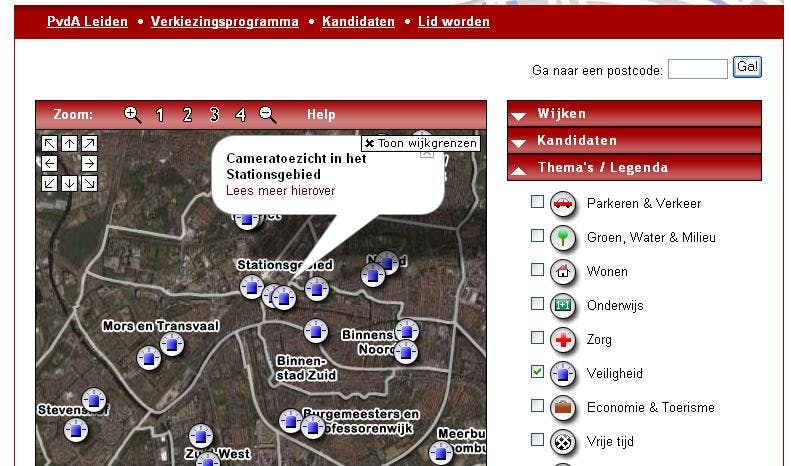Click the Ga! button
Image resolution: width=791 pixels, height=466 pixels.
coord(747,67)
